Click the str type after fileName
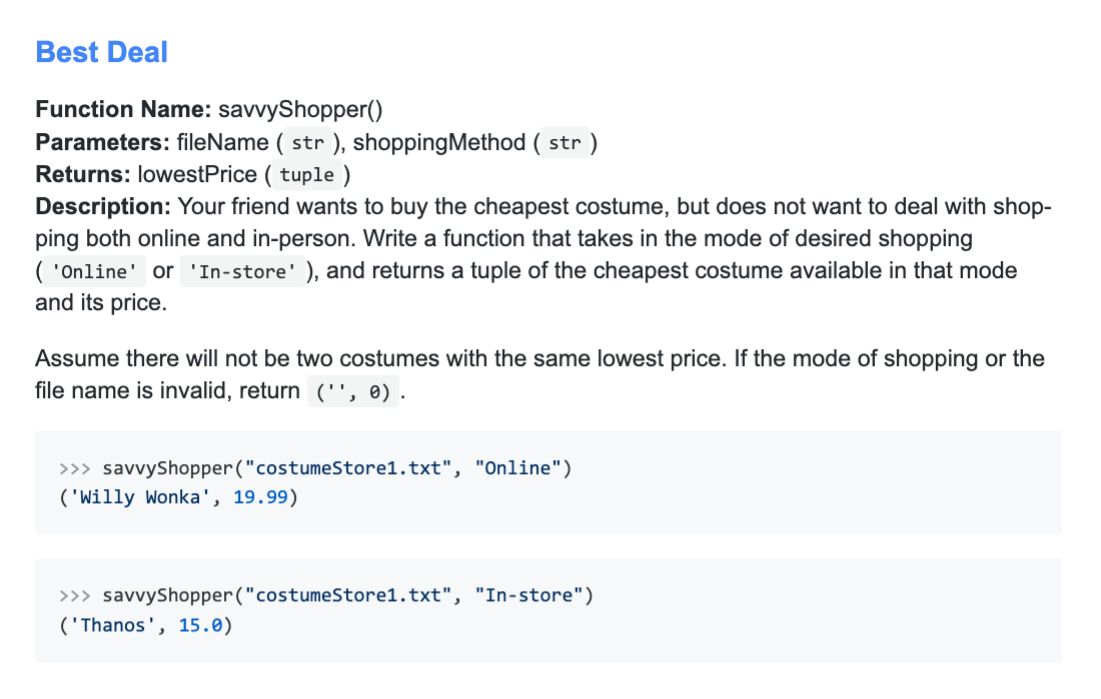 coord(308,143)
